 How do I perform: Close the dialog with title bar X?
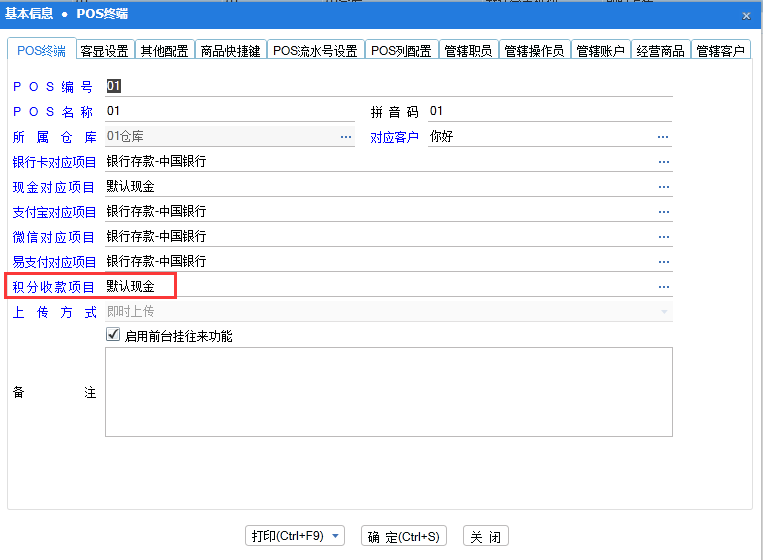point(746,15)
